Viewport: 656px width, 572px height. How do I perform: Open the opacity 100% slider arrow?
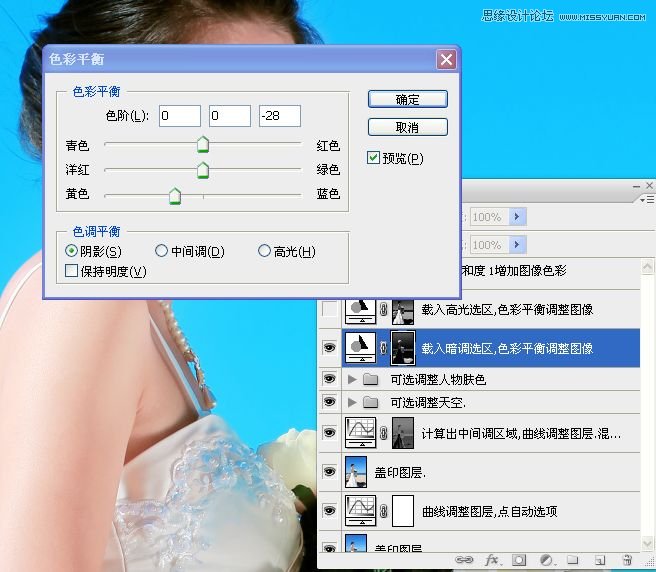518,217
